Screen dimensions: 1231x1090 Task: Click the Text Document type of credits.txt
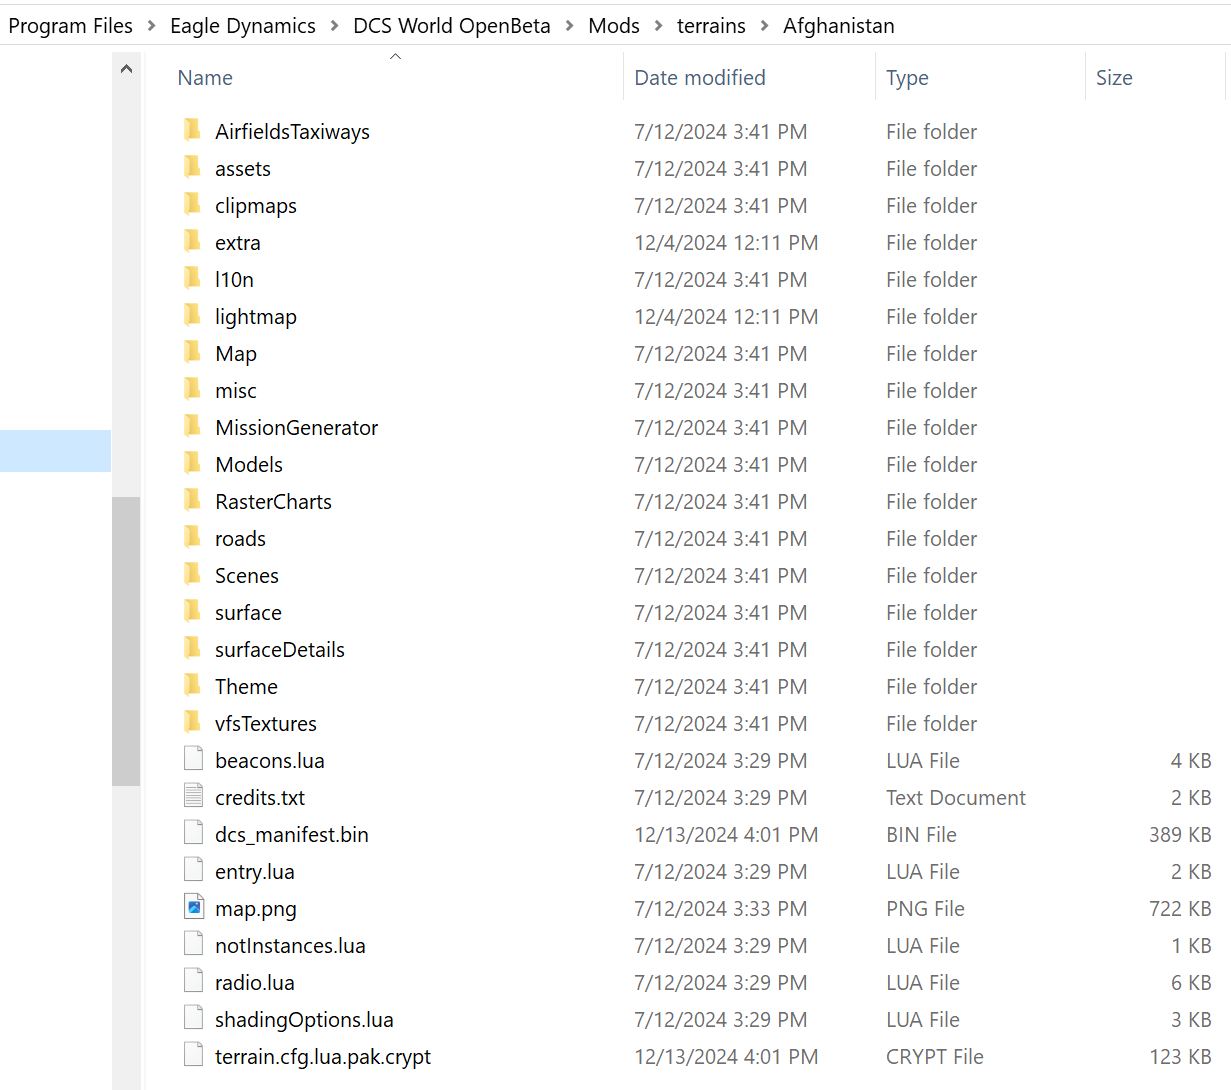pos(956,798)
